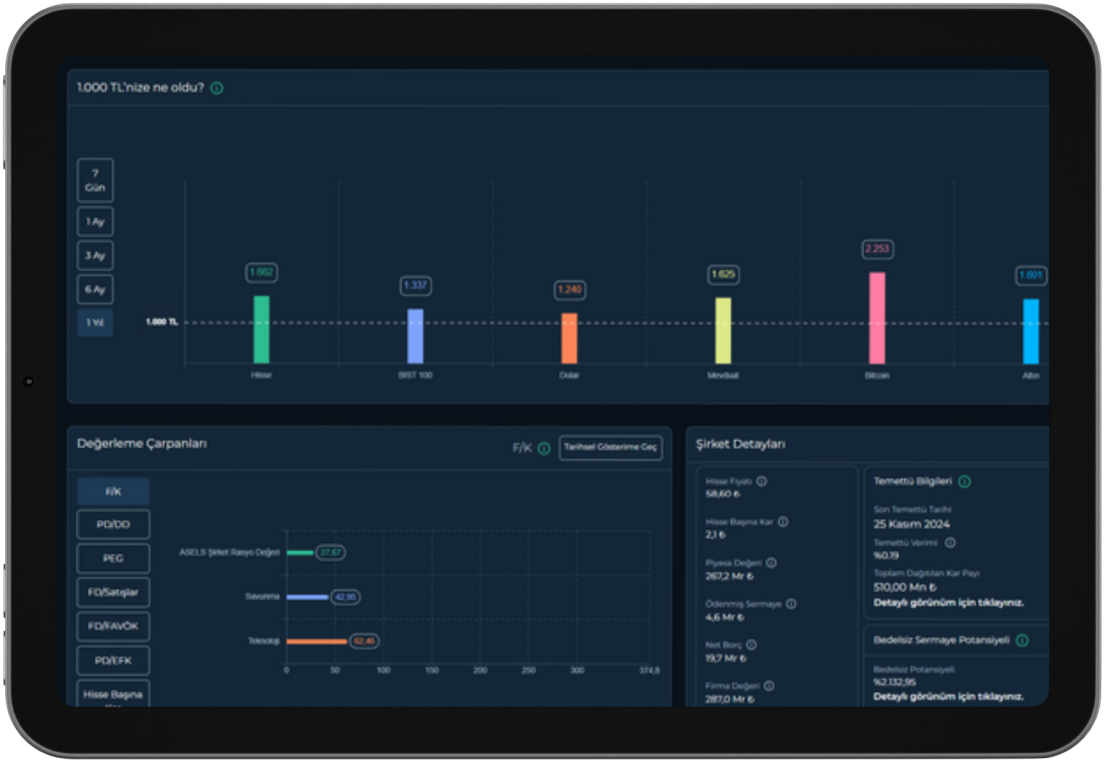Viewport: 1104px width, 760px height.
Task: Click info icon beside Ödenmiş Sermaye
Action: point(791,604)
